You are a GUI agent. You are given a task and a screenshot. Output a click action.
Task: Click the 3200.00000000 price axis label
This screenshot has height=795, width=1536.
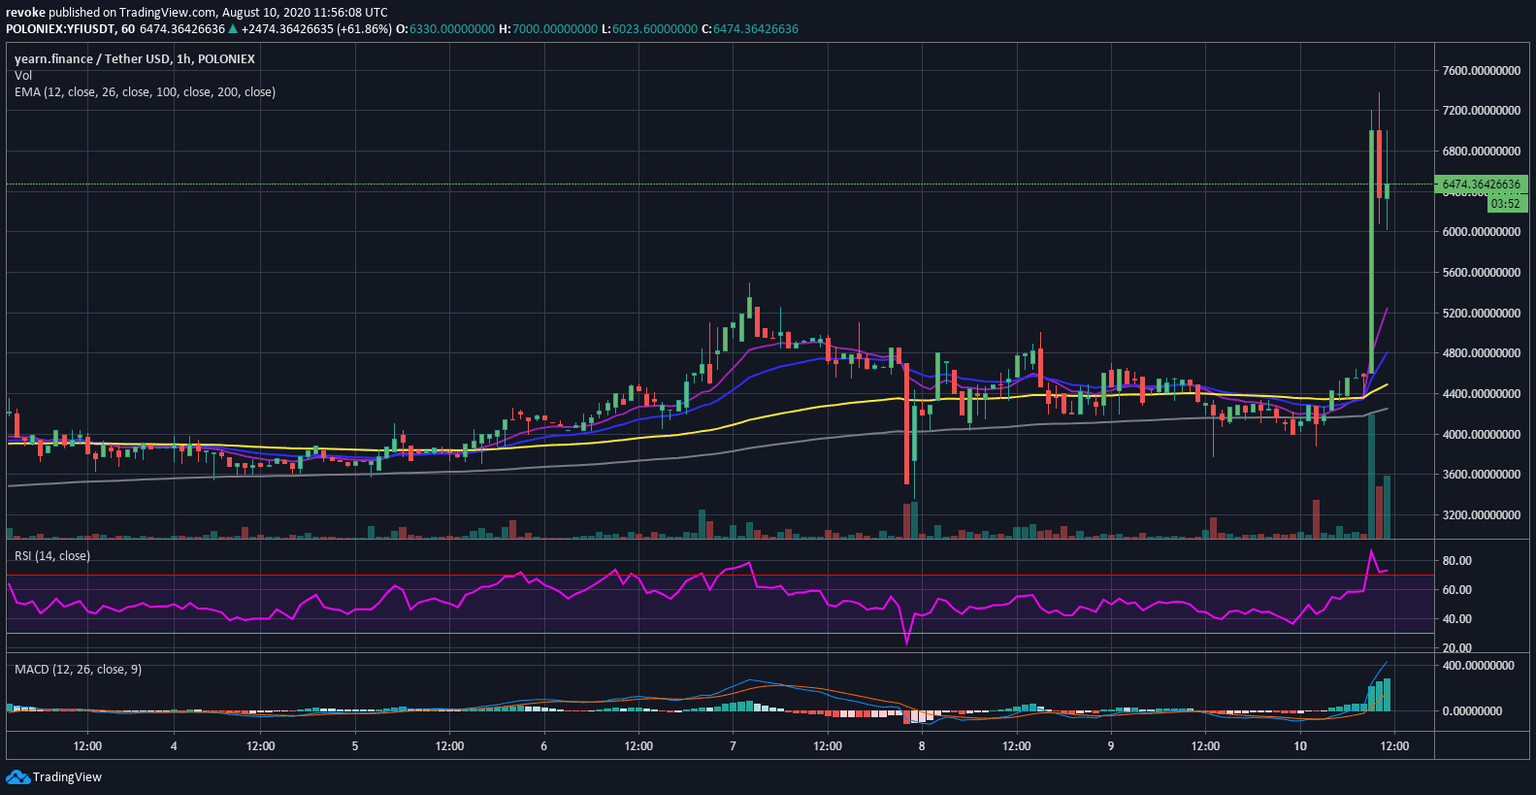1480,516
